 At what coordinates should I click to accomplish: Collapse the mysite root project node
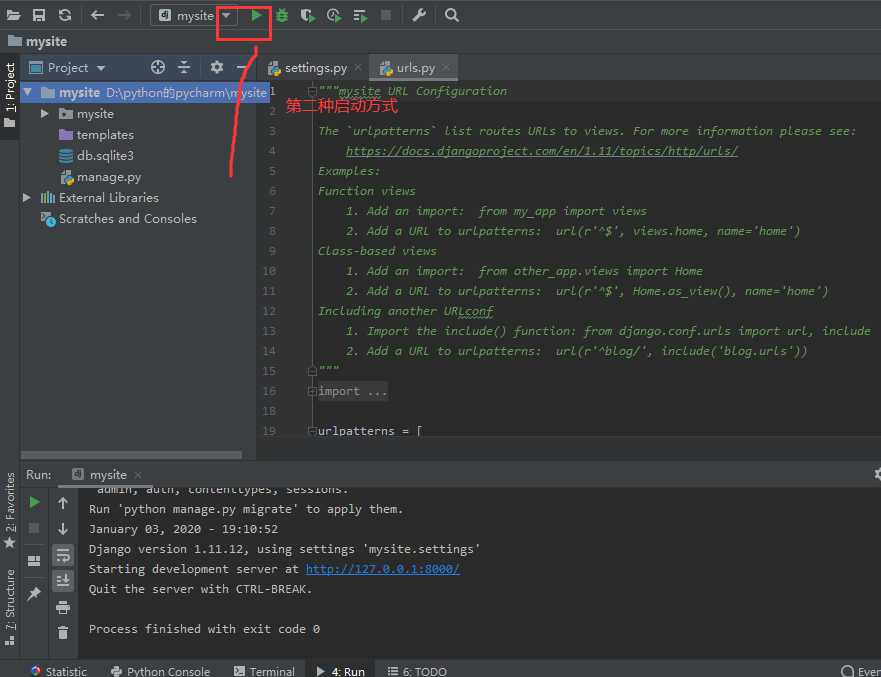[x=28, y=92]
